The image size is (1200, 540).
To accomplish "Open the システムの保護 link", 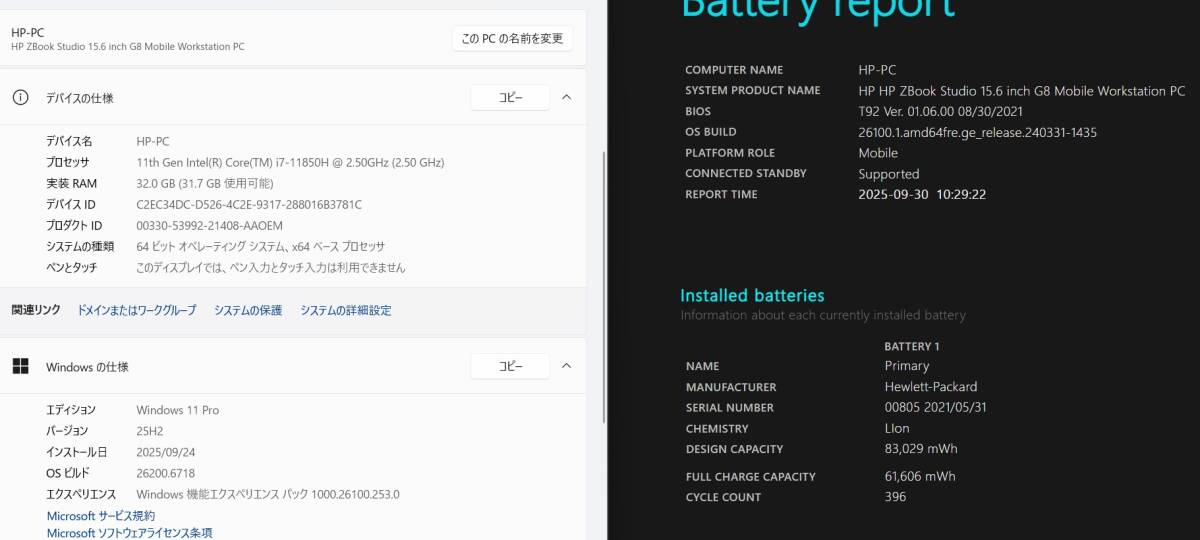I will pos(248,310).
